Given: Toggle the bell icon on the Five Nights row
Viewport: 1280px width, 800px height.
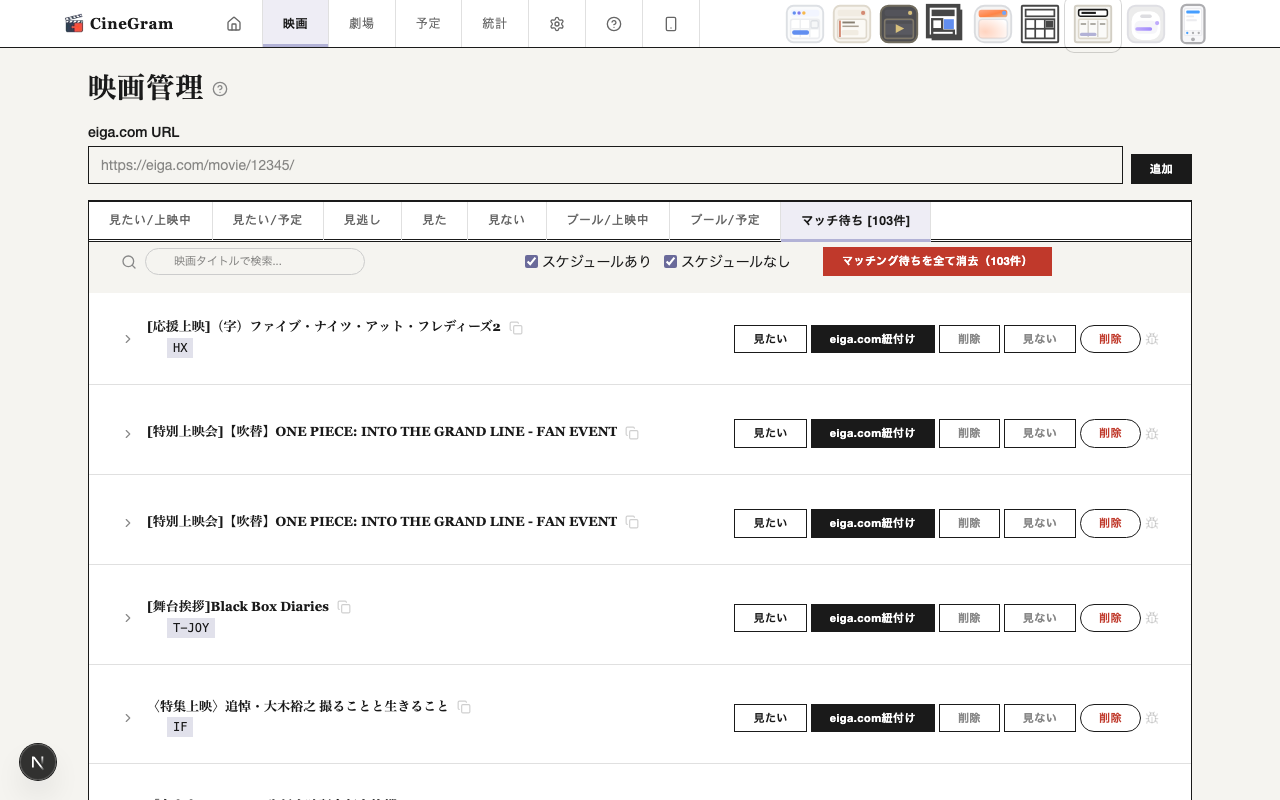Looking at the screenshot, I should click(1152, 339).
